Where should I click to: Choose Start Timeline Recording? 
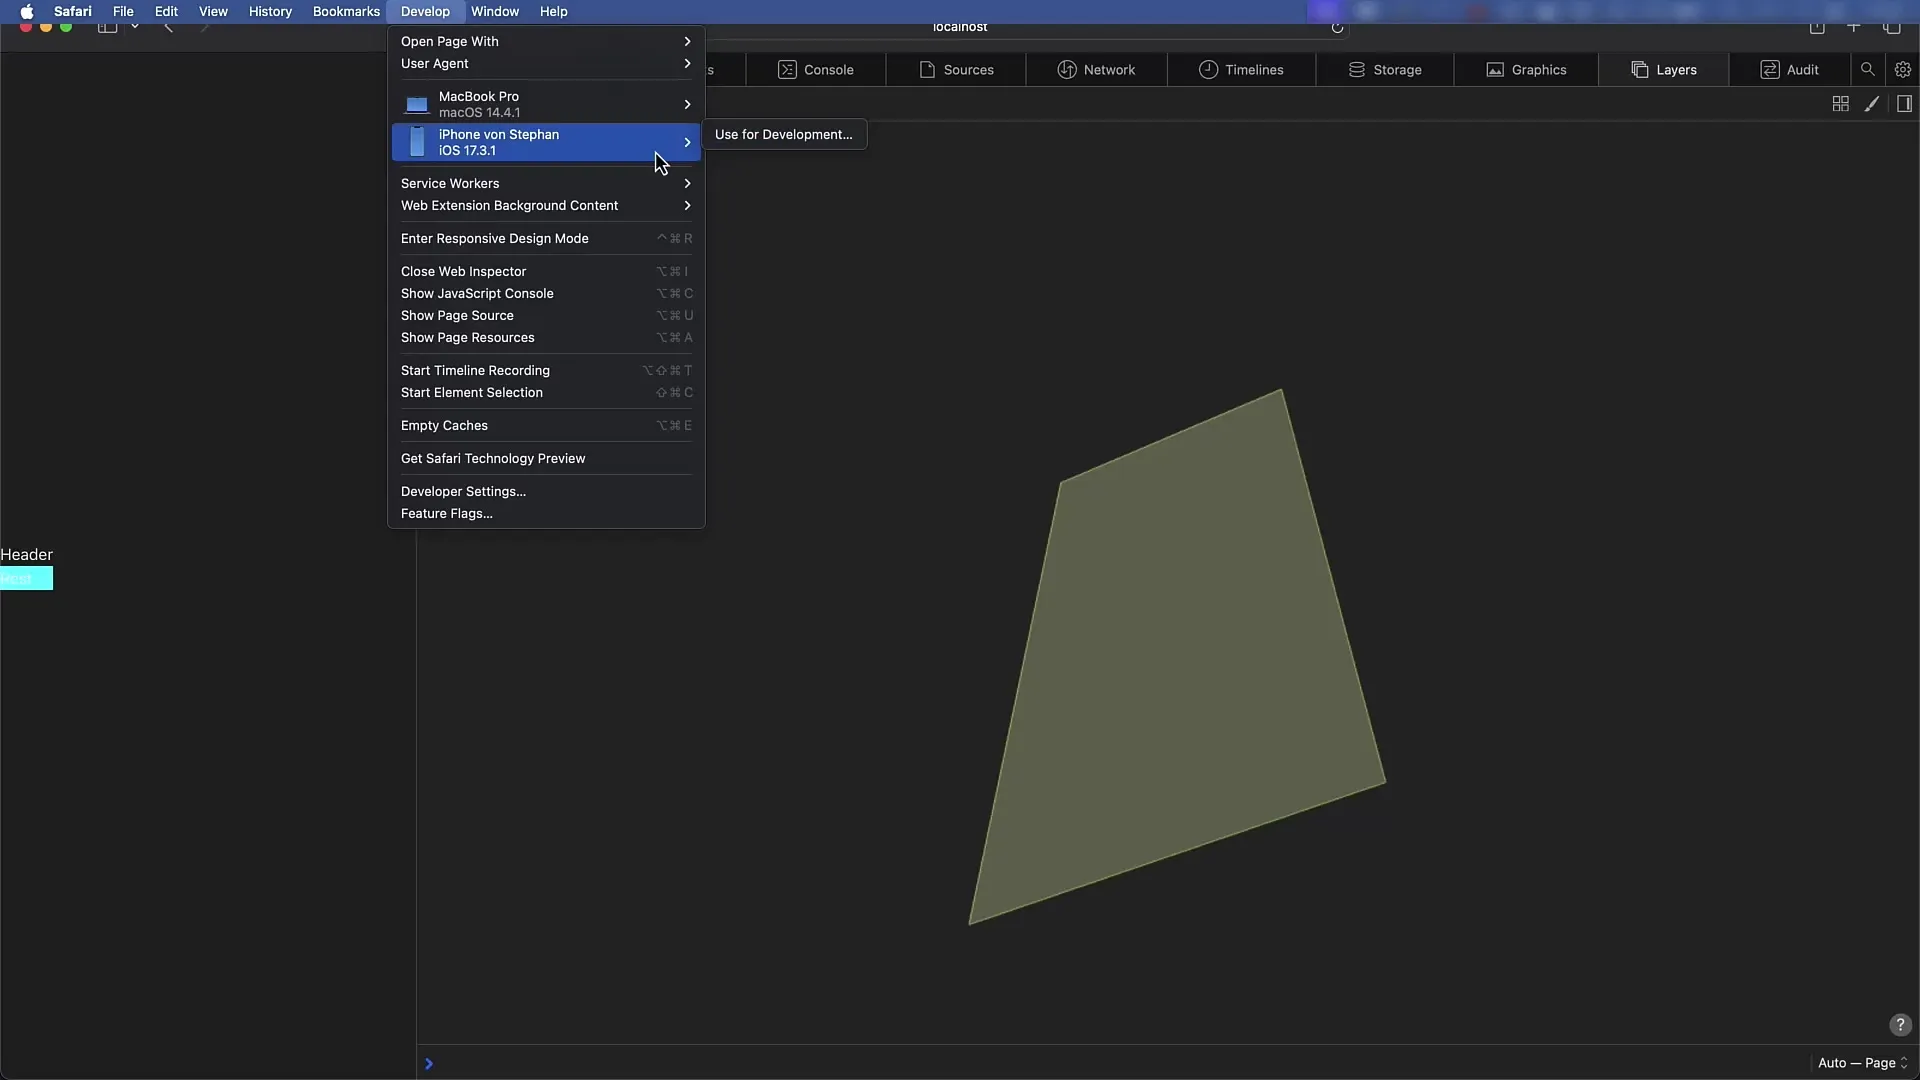pyautogui.click(x=546, y=370)
